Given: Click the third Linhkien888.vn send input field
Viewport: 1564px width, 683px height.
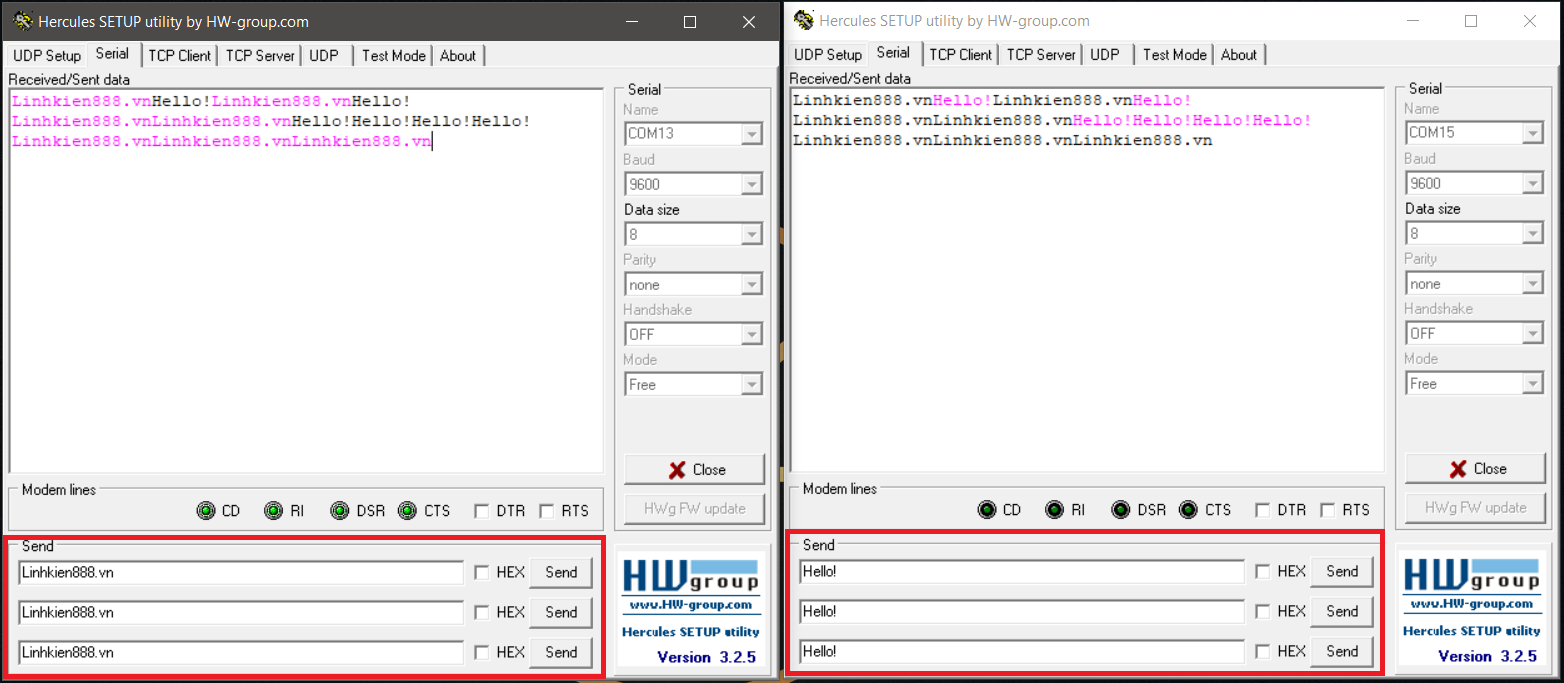Looking at the screenshot, I should (x=241, y=653).
